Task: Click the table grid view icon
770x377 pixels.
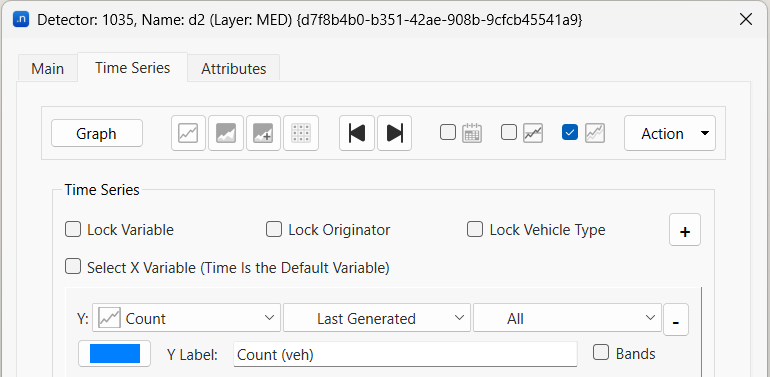Action: 301,133
